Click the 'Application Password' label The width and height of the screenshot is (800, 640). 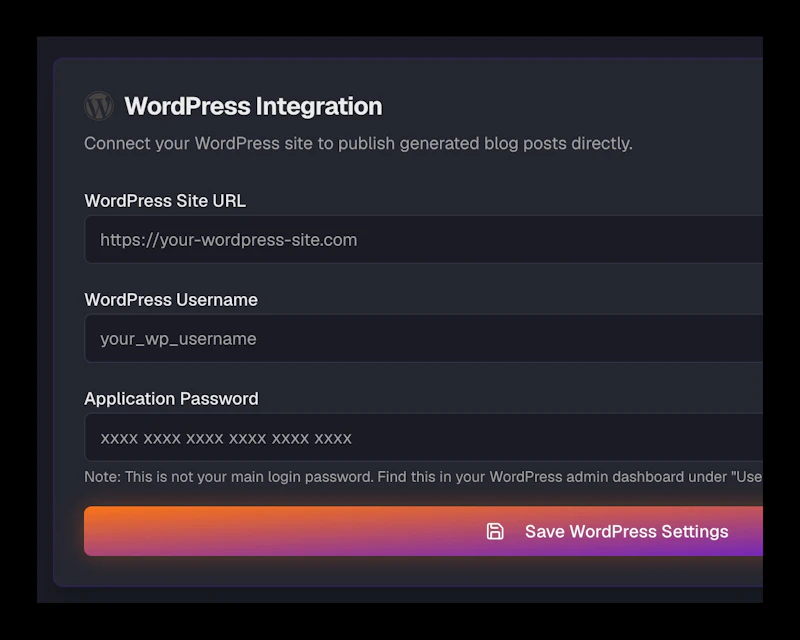tap(171, 399)
